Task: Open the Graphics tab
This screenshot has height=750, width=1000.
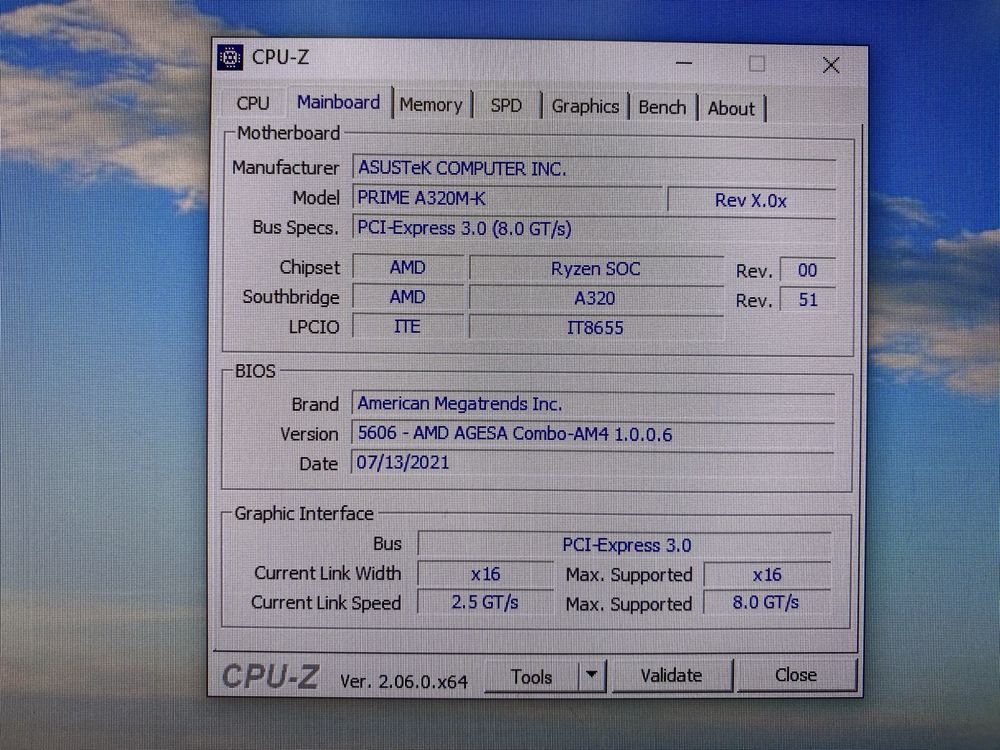Action: coord(585,107)
